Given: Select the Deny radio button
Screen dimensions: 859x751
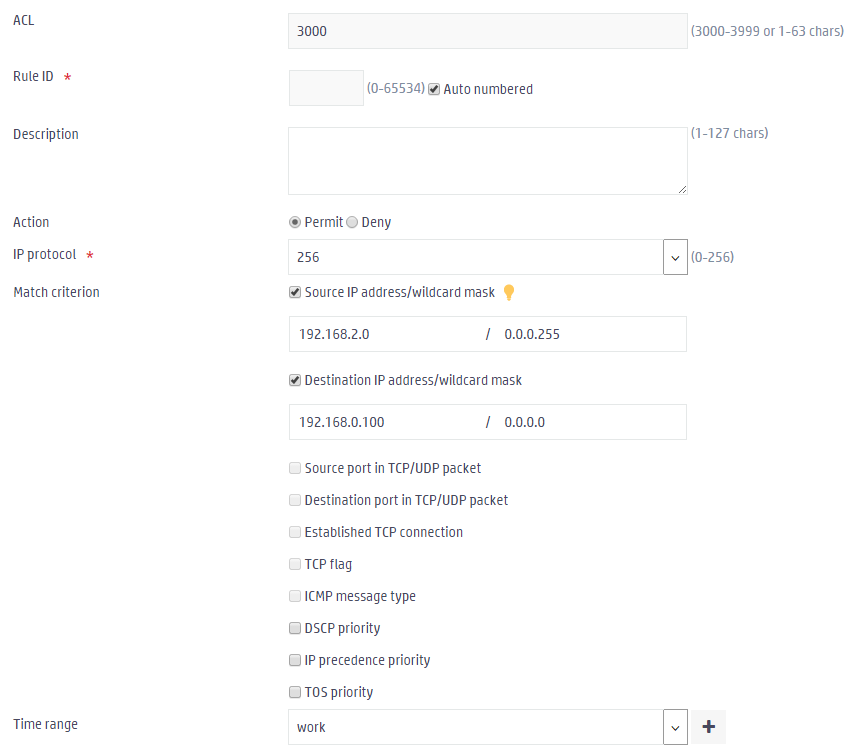Looking at the screenshot, I should point(352,222).
